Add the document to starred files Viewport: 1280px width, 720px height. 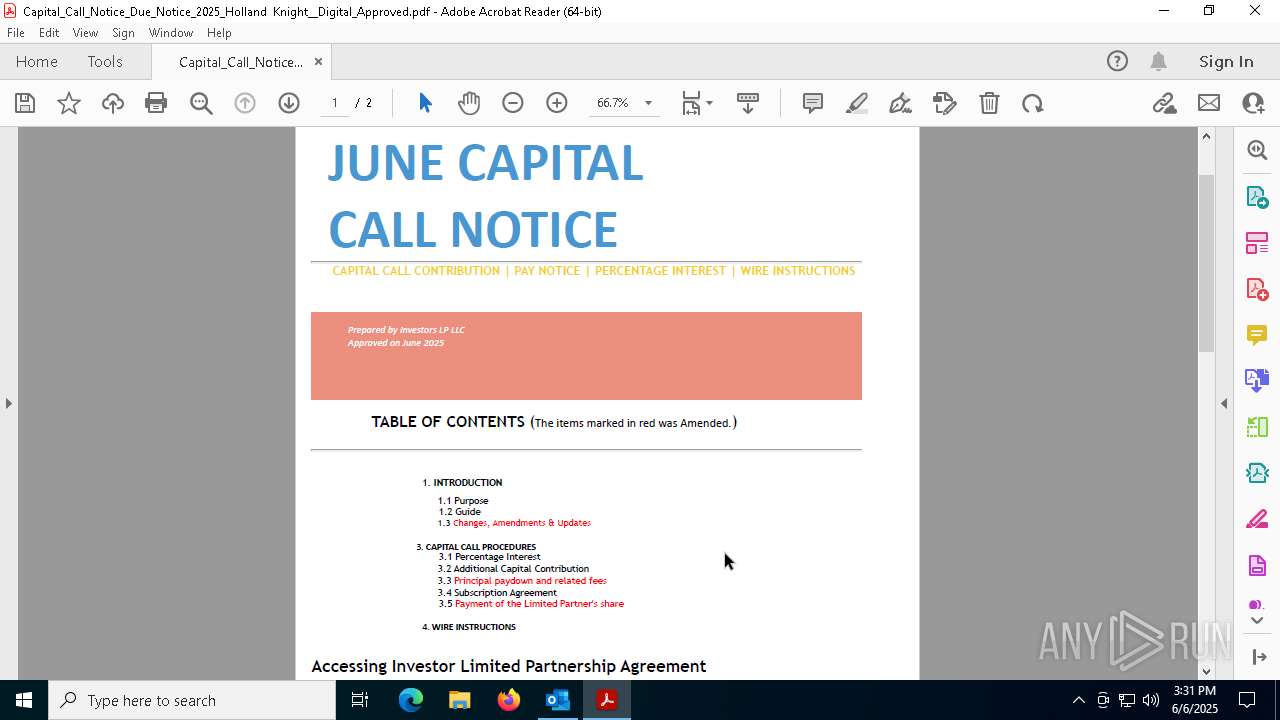[69, 103]
